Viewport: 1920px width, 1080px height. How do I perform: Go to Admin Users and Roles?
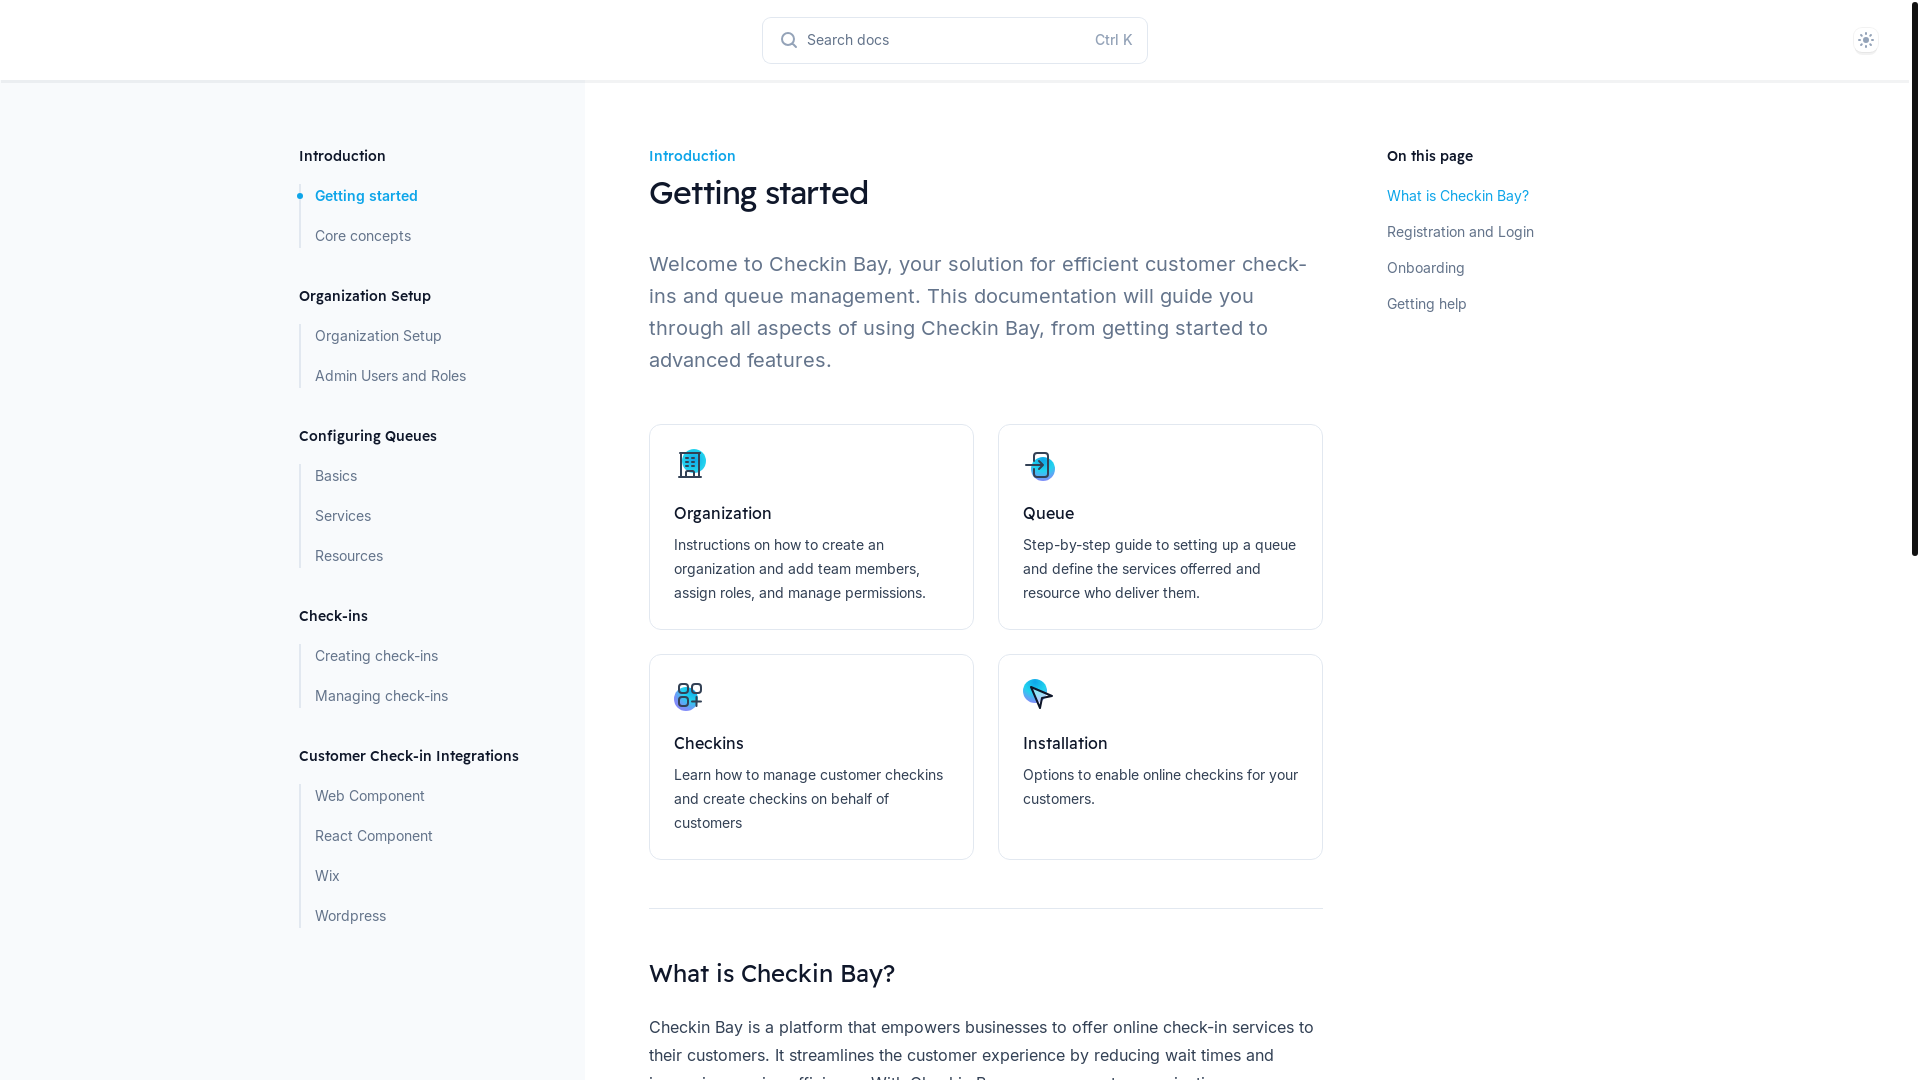390,376
